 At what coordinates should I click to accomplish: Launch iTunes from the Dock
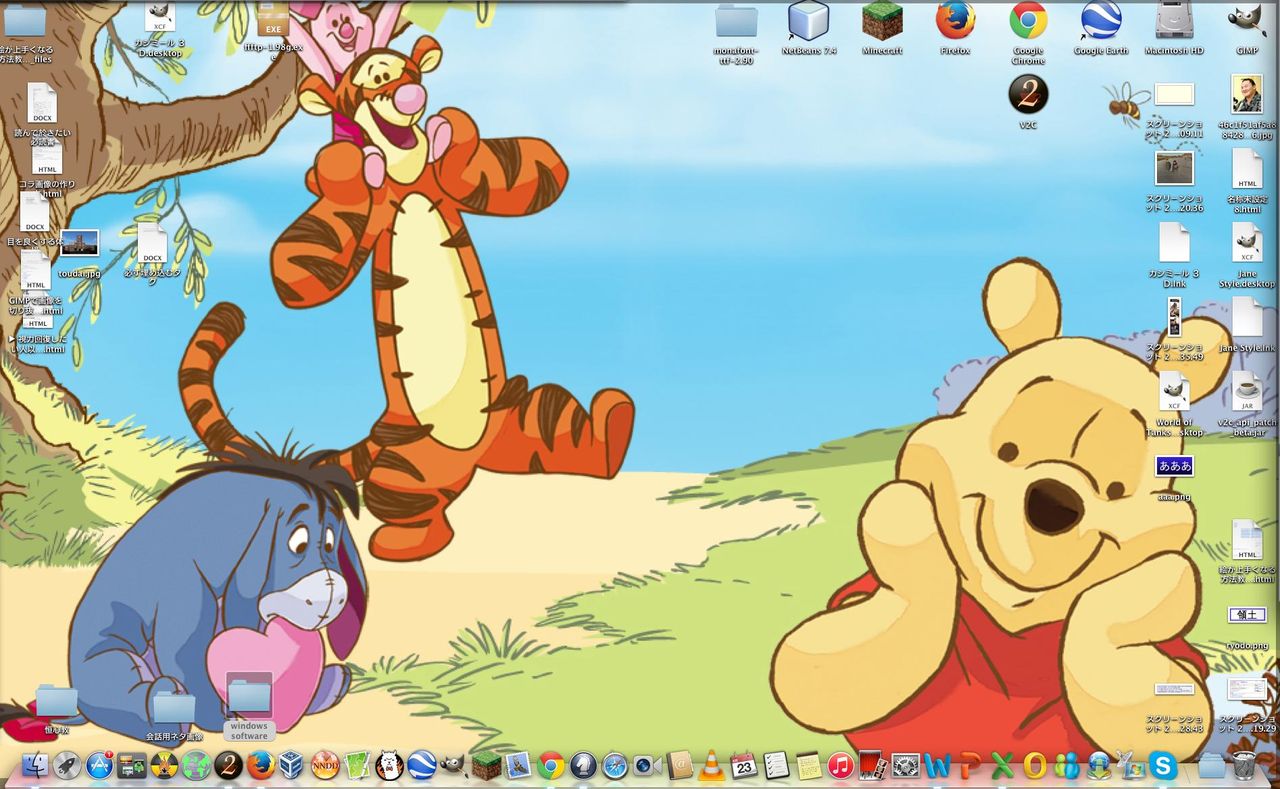click(841, 767)
